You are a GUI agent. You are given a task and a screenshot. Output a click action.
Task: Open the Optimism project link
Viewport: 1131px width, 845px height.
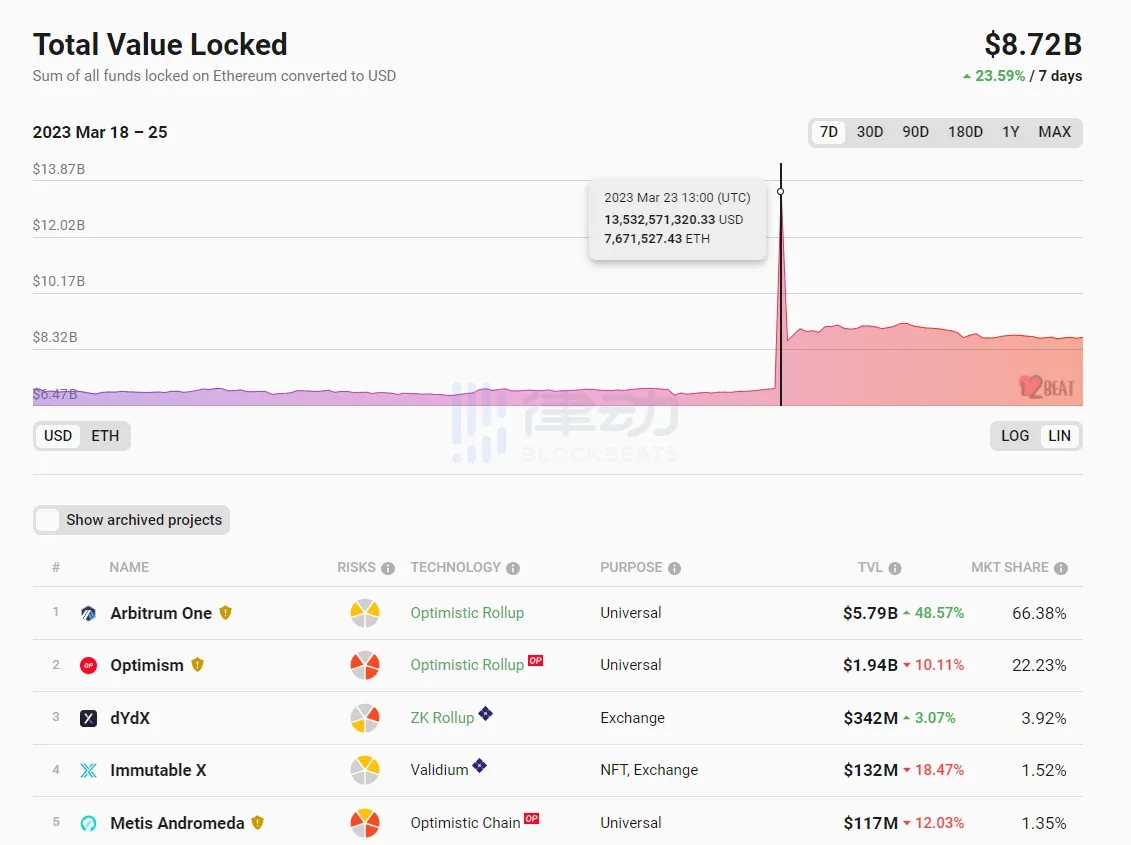click(147, 666)
